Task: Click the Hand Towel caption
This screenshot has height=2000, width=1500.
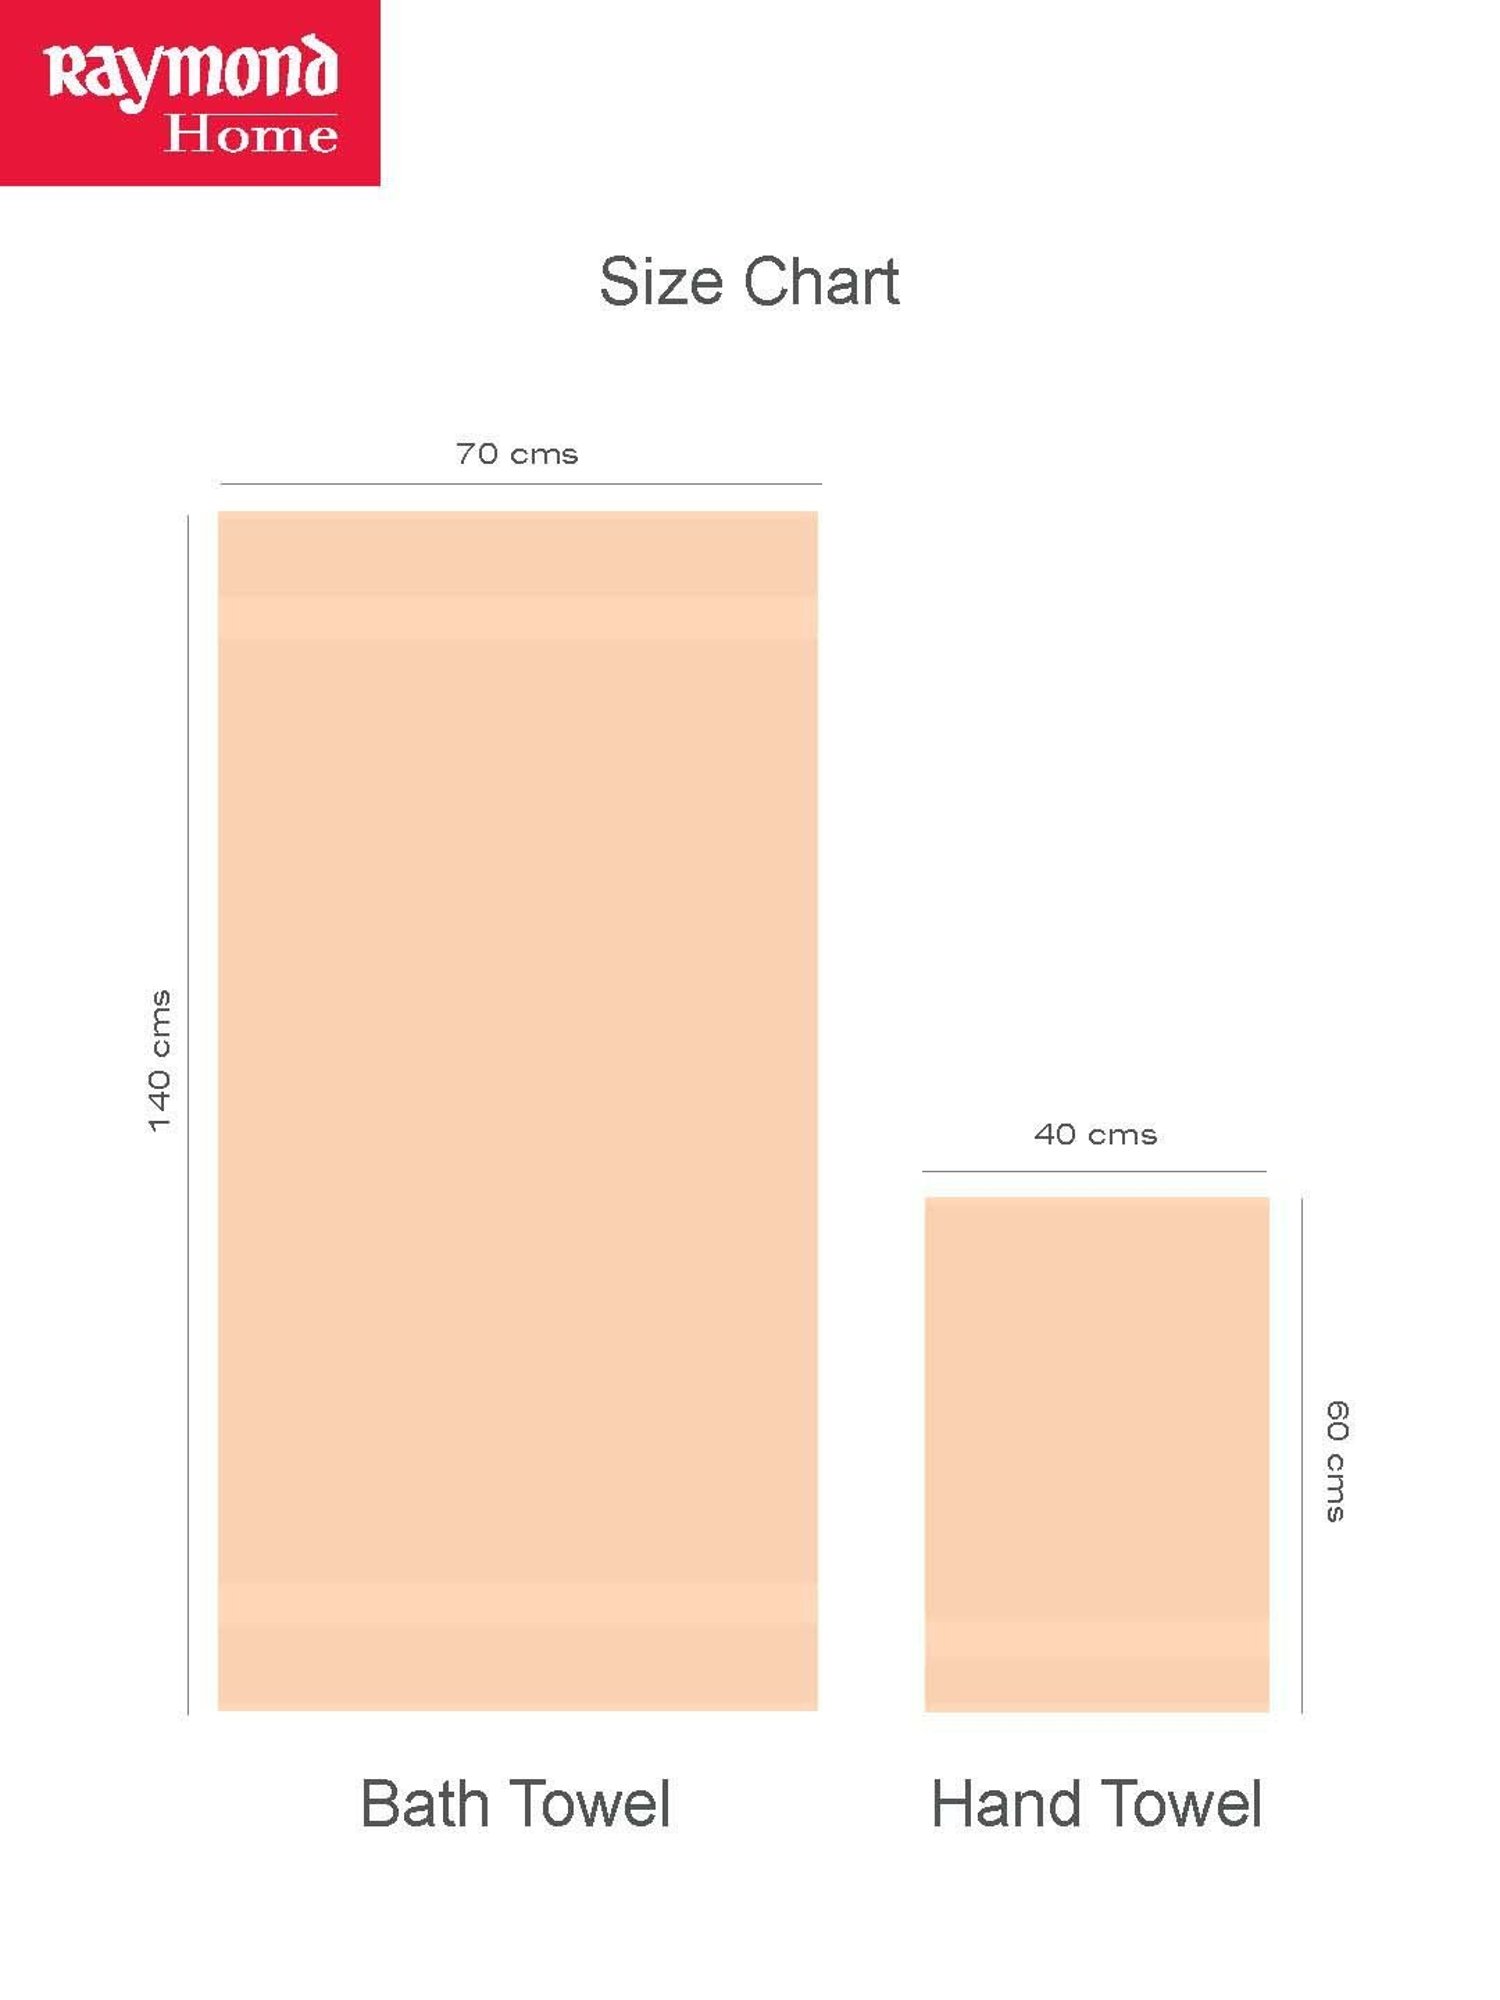Action: (1096, 1804)
